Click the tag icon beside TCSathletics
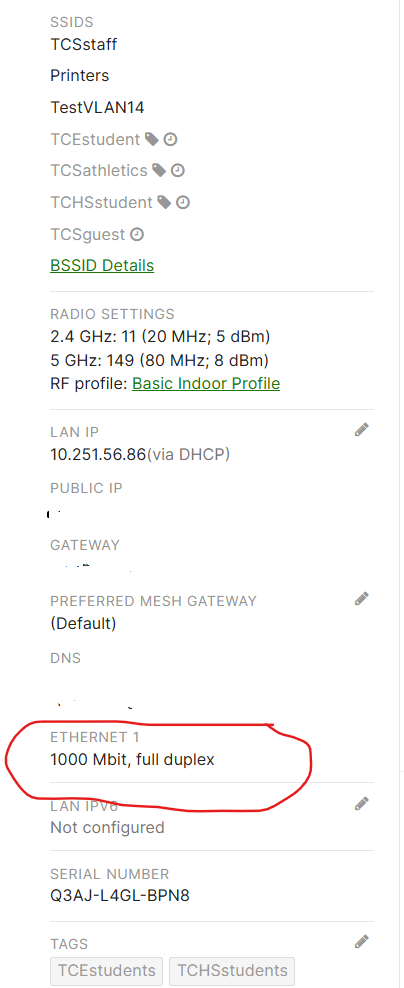 click(159, 171)
